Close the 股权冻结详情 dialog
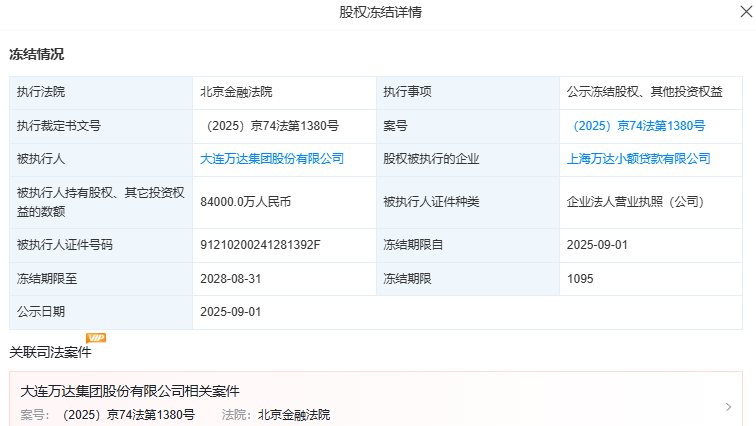This screenshot has width=756, height=426. point(746,12)
